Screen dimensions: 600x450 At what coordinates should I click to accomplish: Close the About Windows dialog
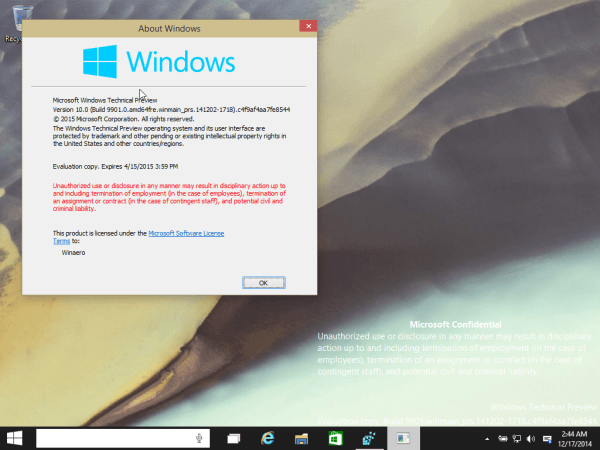(x=308, y=26)
